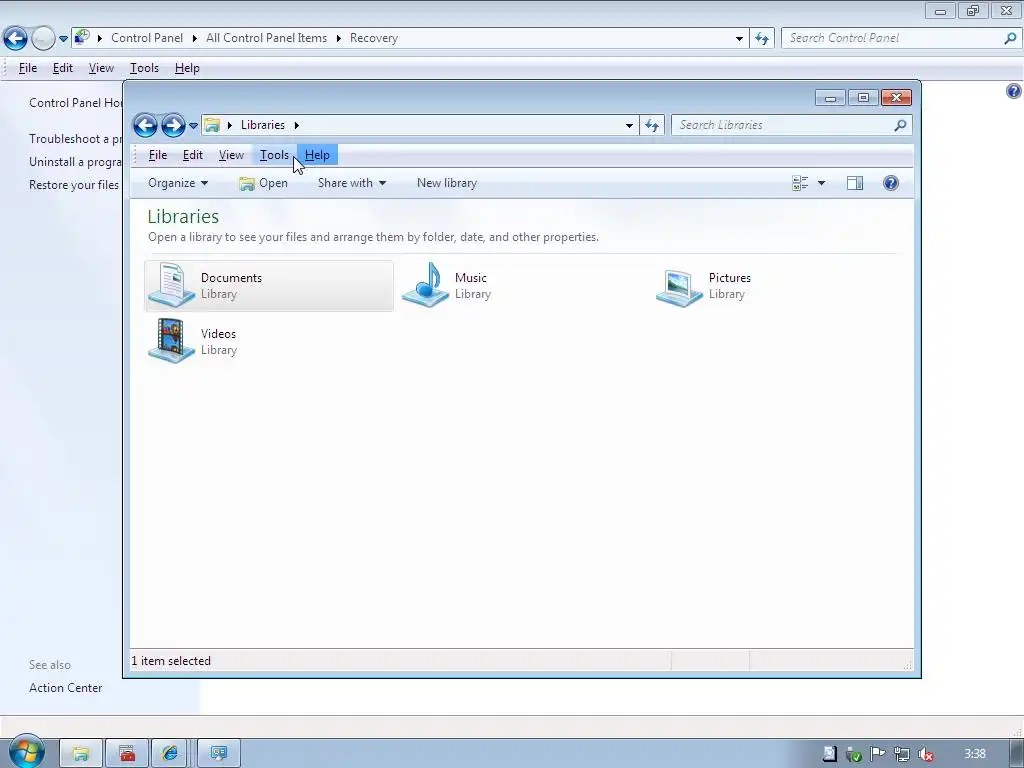Viewport: 1024px width, 768px height.
Task: Open File menu in Control Panel
Action: pyautogui.click(x=28, y=68)
